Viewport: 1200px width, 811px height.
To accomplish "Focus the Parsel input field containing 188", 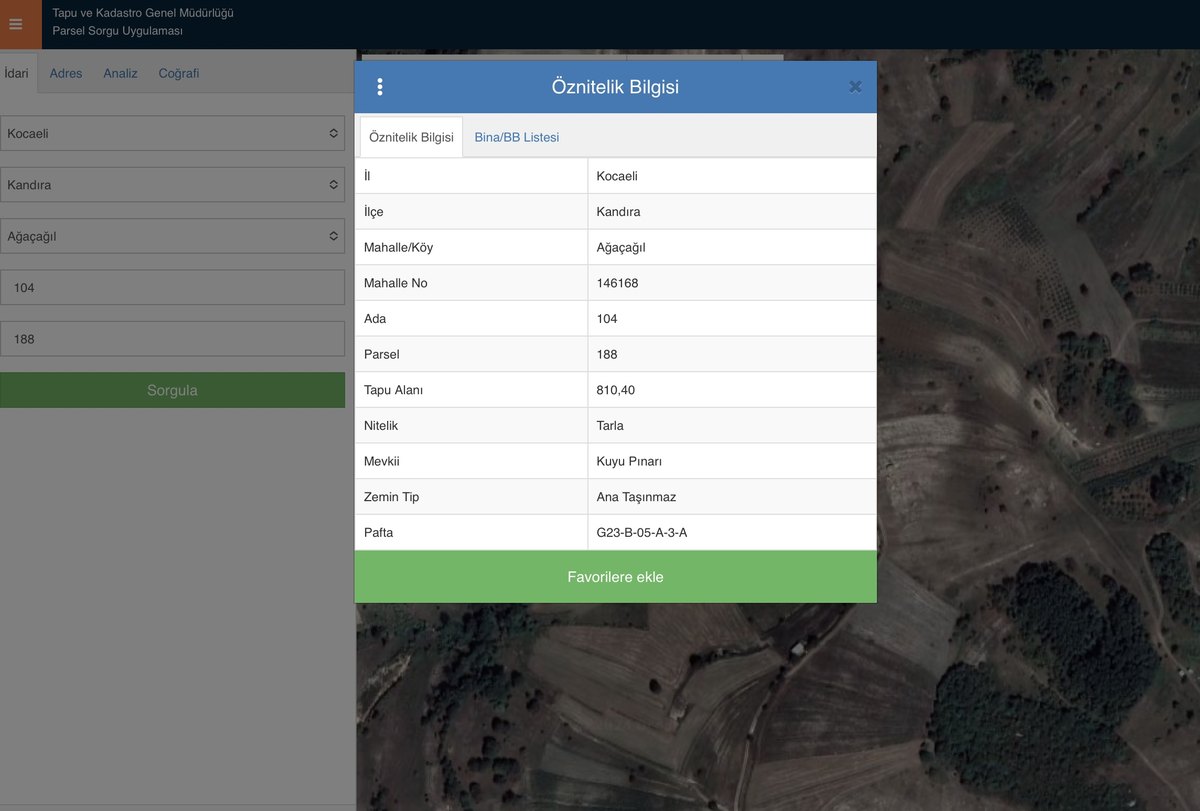I will [x=172, y=339].
